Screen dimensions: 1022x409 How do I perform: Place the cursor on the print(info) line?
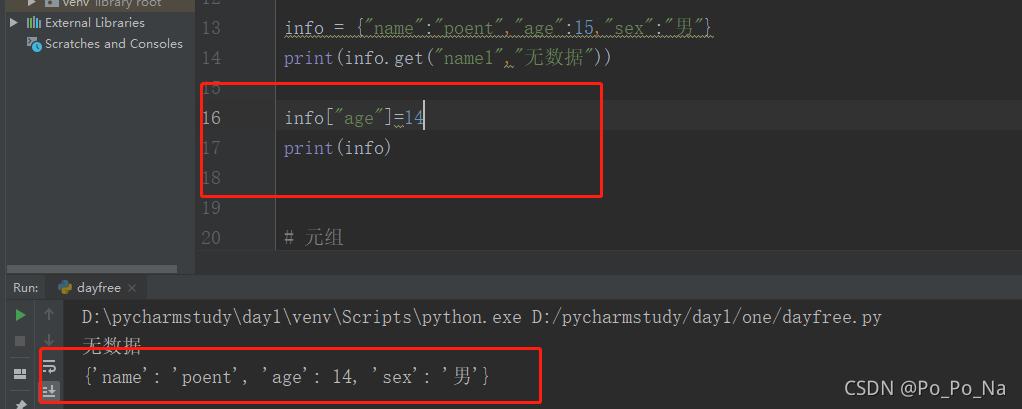pyautogui.click(x=337, y=148)
